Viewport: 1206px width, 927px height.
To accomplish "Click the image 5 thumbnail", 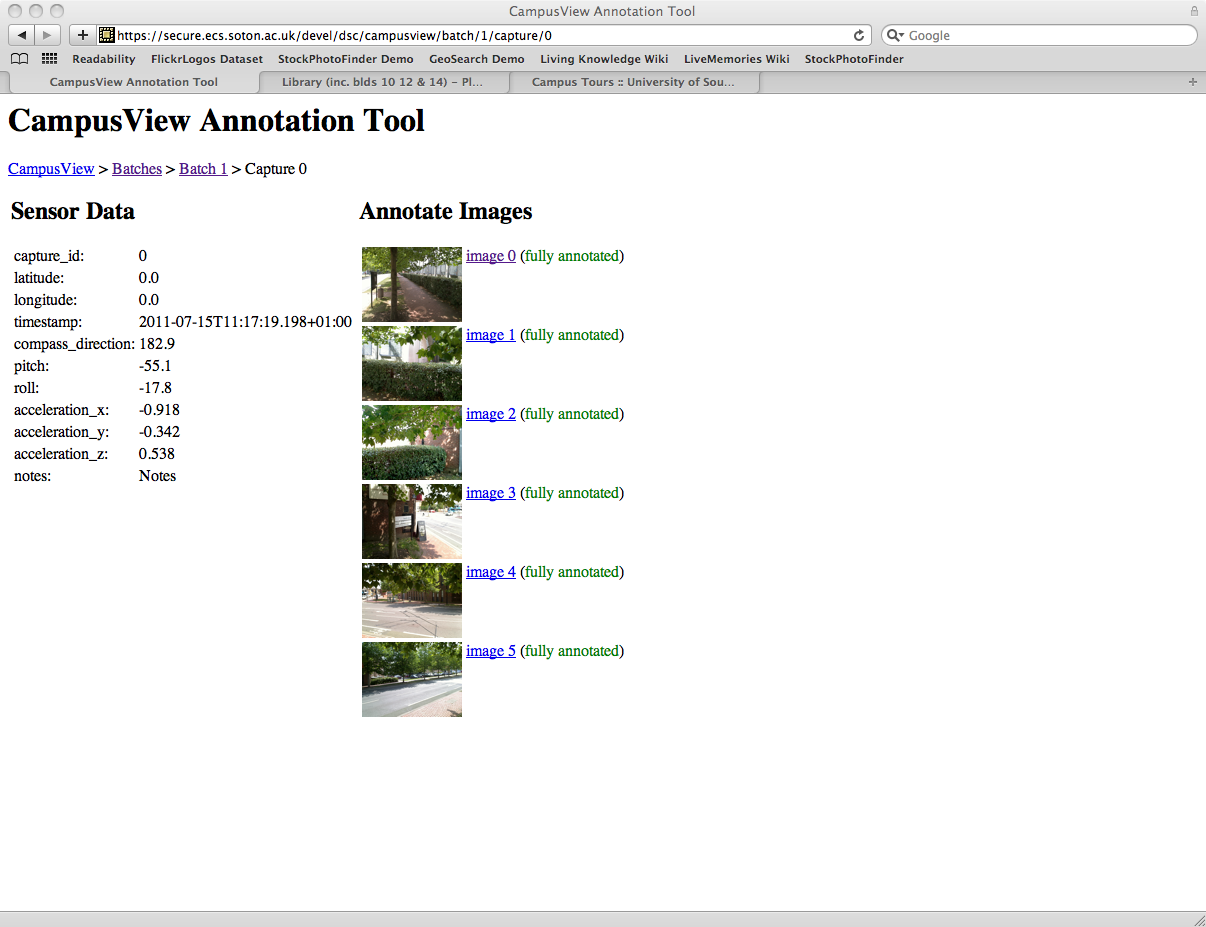I will (x=412, y=679).
